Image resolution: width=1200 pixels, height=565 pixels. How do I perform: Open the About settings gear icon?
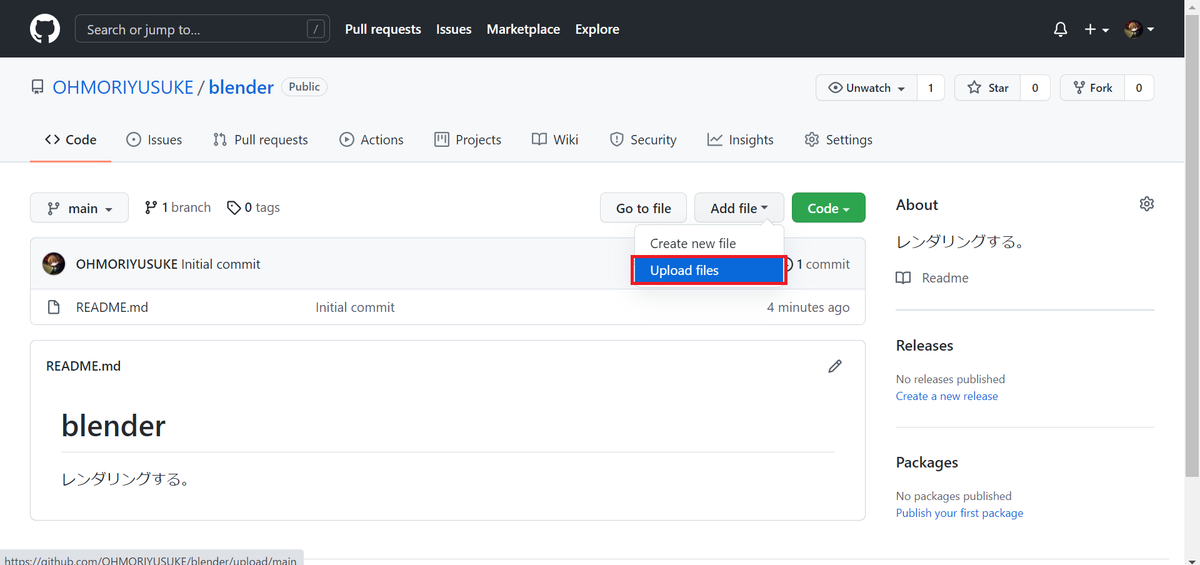point(1146,204)
